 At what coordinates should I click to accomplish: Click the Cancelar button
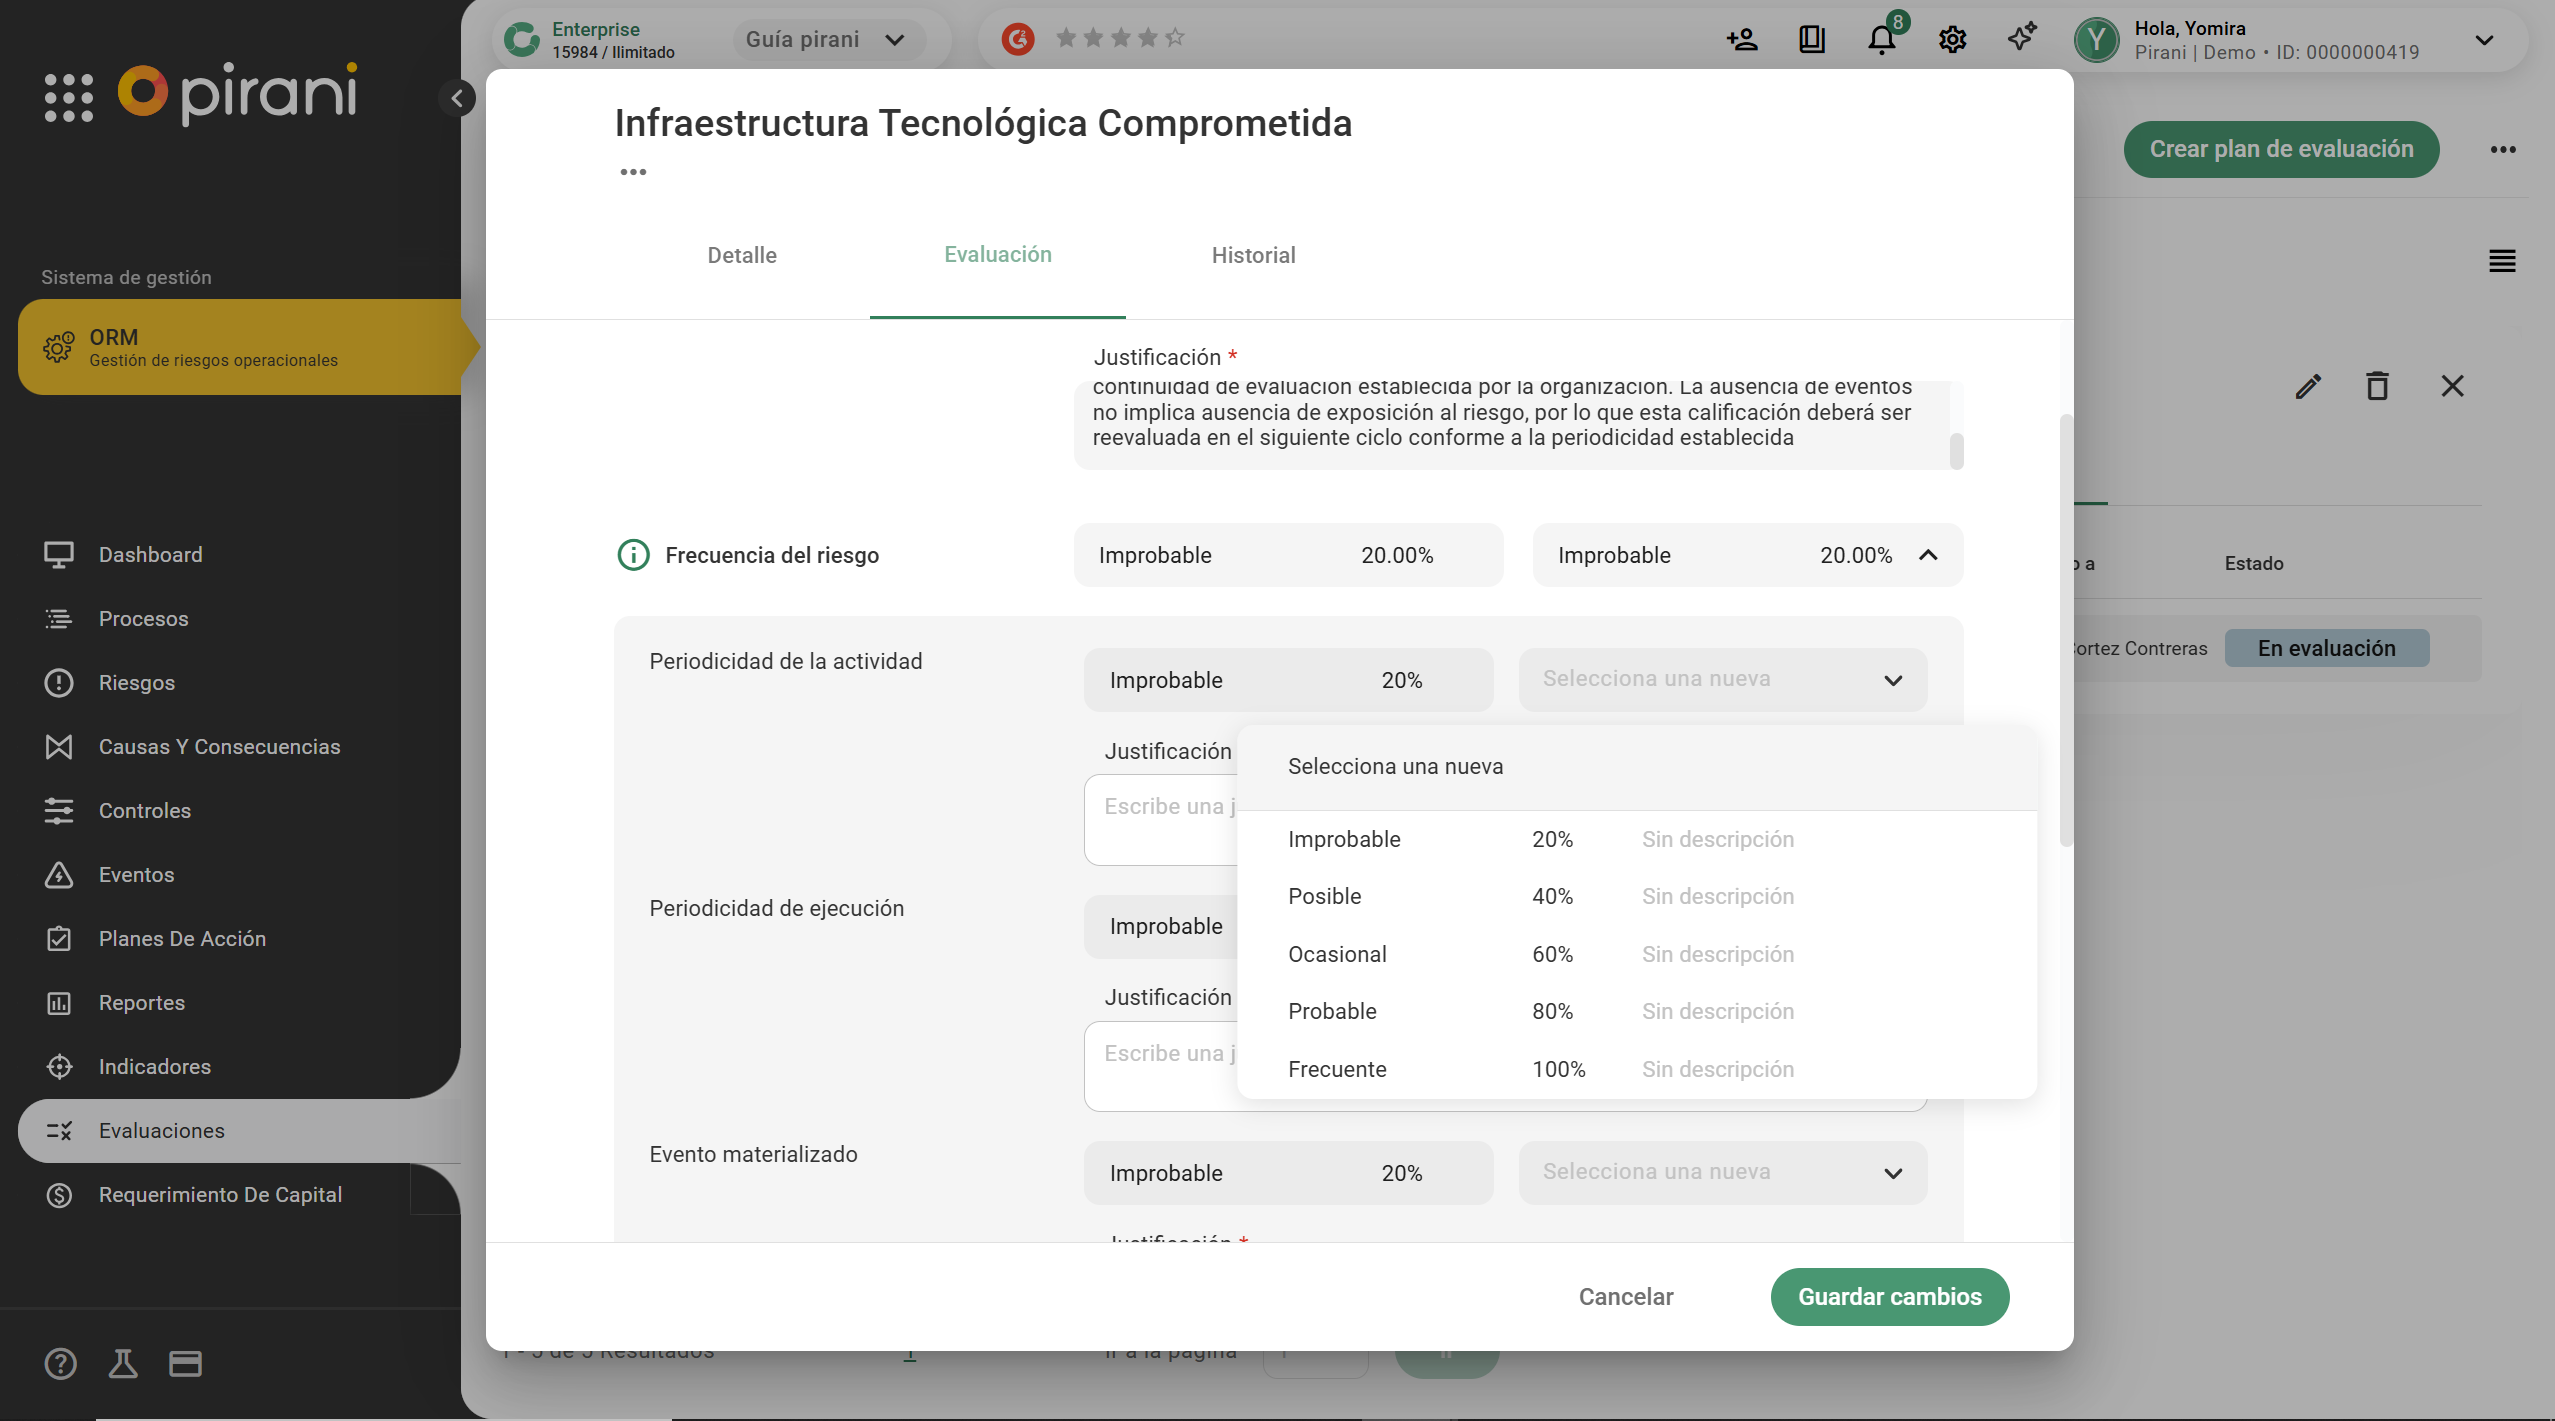[1625, 1296]
